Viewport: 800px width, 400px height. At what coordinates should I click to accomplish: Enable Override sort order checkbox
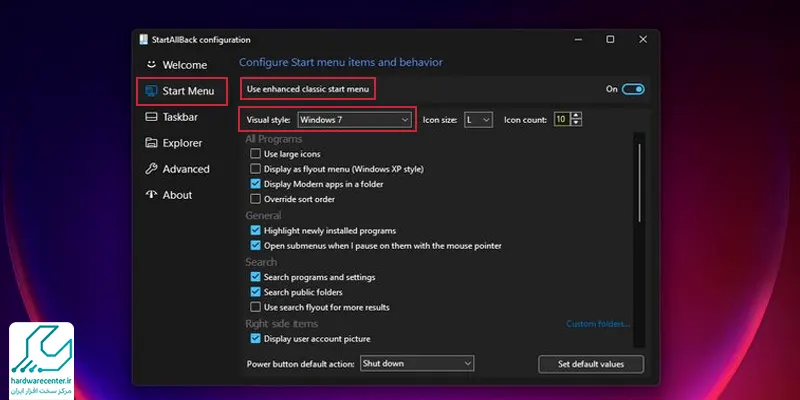(x=255, y=199)
